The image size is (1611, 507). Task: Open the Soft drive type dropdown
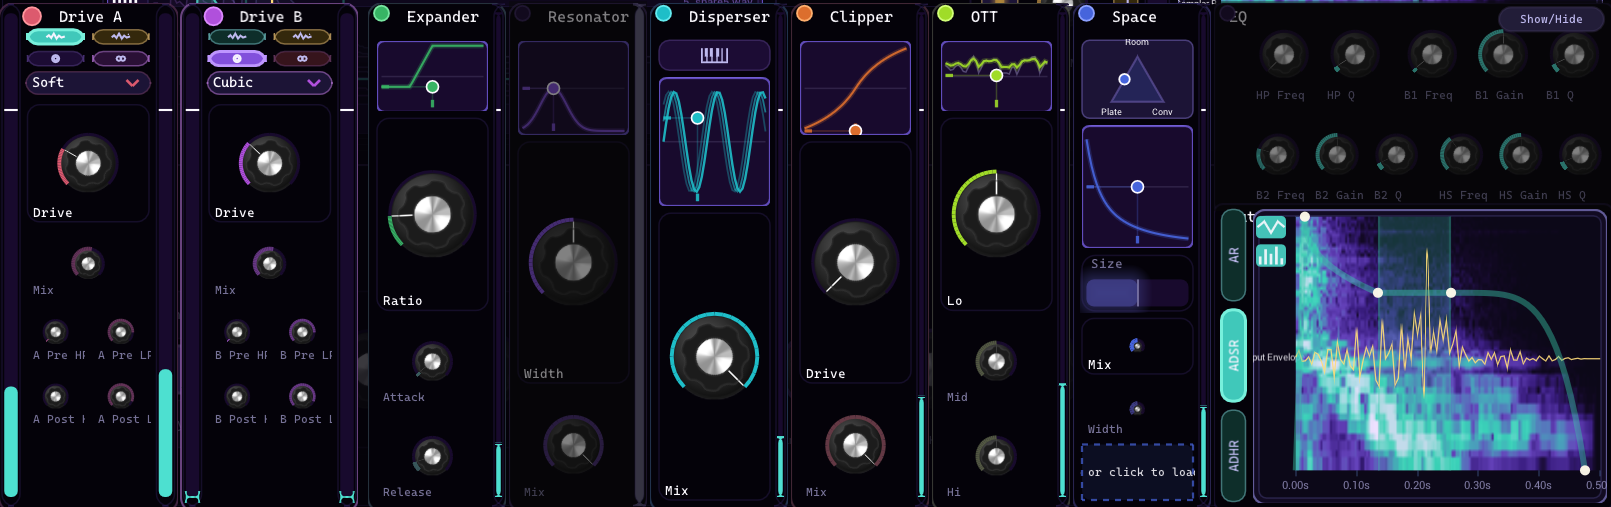click(x=88, y=83)
